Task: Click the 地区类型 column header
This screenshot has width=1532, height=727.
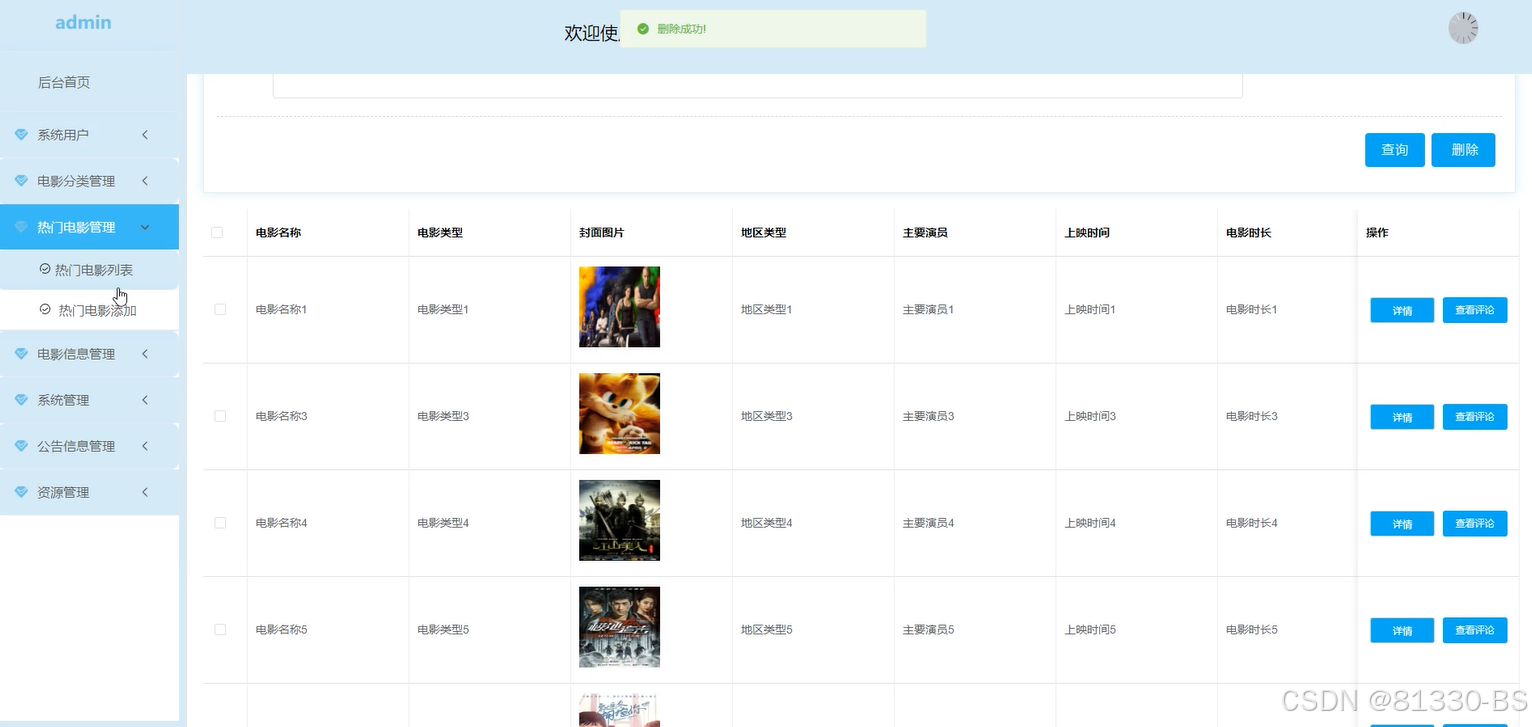Action: 764,233
